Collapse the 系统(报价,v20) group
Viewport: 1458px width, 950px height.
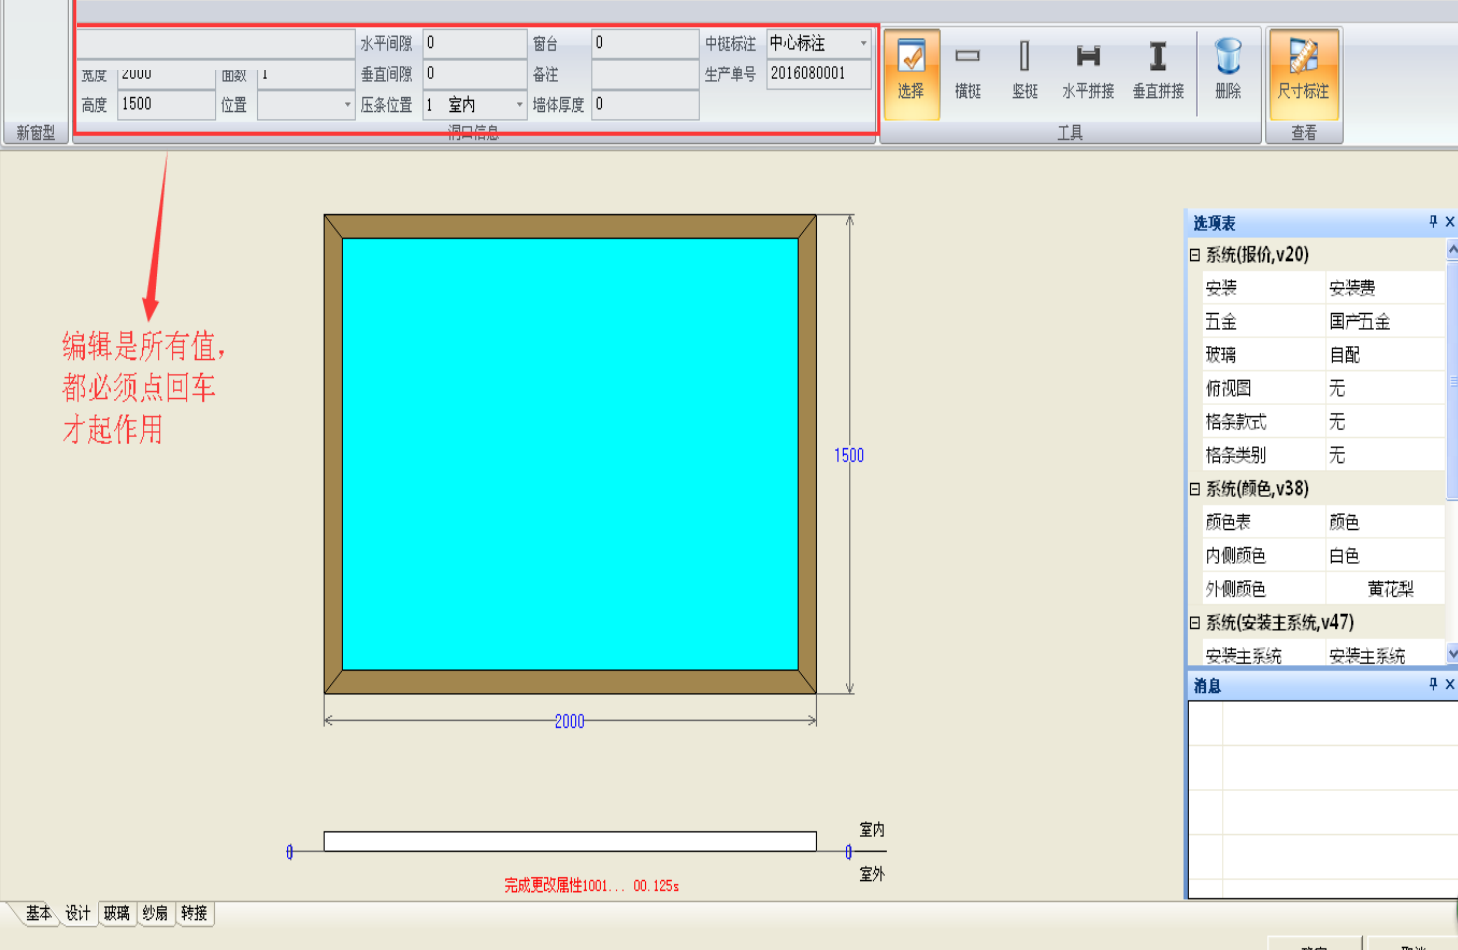(x=1194, y=255)
